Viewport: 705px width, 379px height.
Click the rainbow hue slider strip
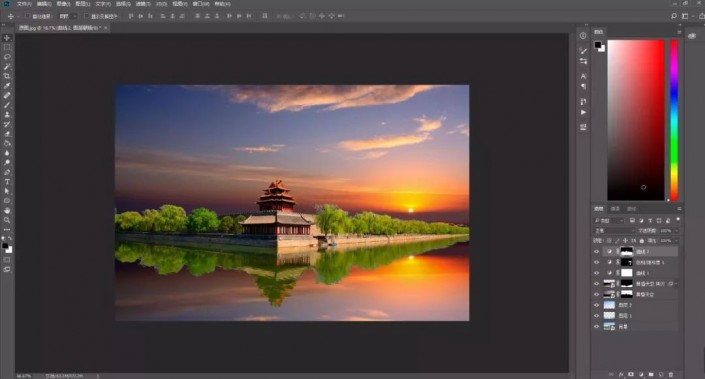[674, 120]
